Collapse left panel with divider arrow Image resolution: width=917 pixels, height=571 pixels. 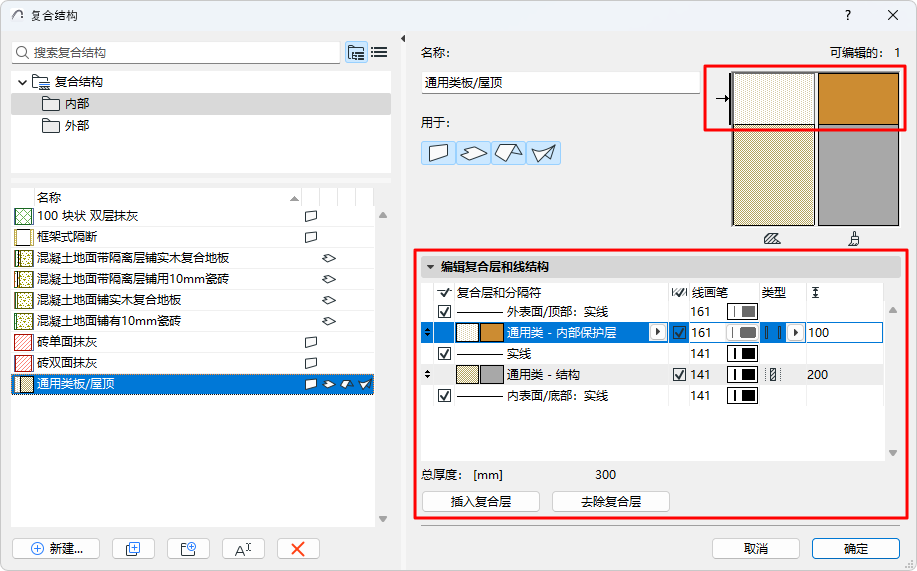pyautogui.click(x=403, y=39)
